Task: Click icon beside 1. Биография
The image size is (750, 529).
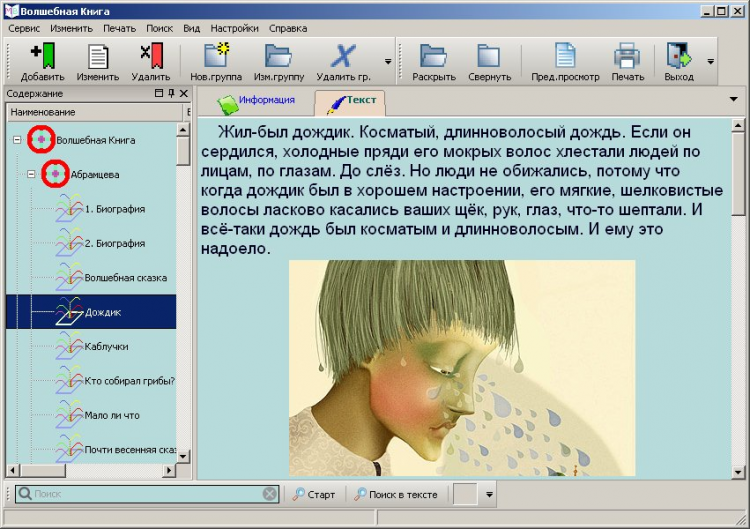Action: click(69, 209)
